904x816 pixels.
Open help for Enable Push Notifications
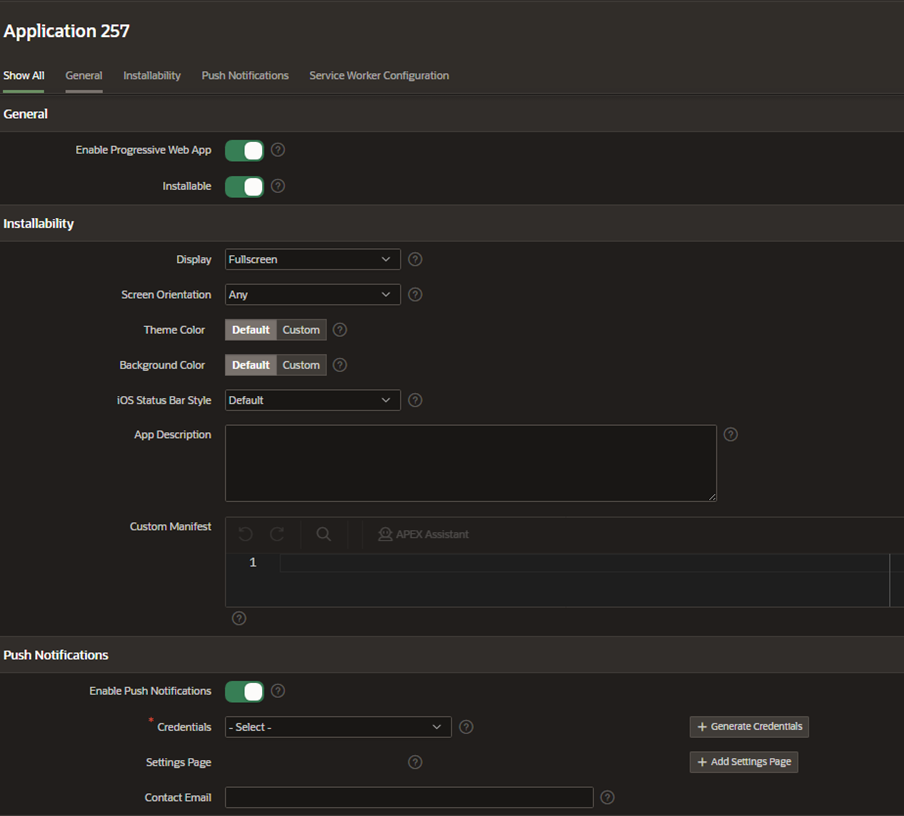coord(278,691)
